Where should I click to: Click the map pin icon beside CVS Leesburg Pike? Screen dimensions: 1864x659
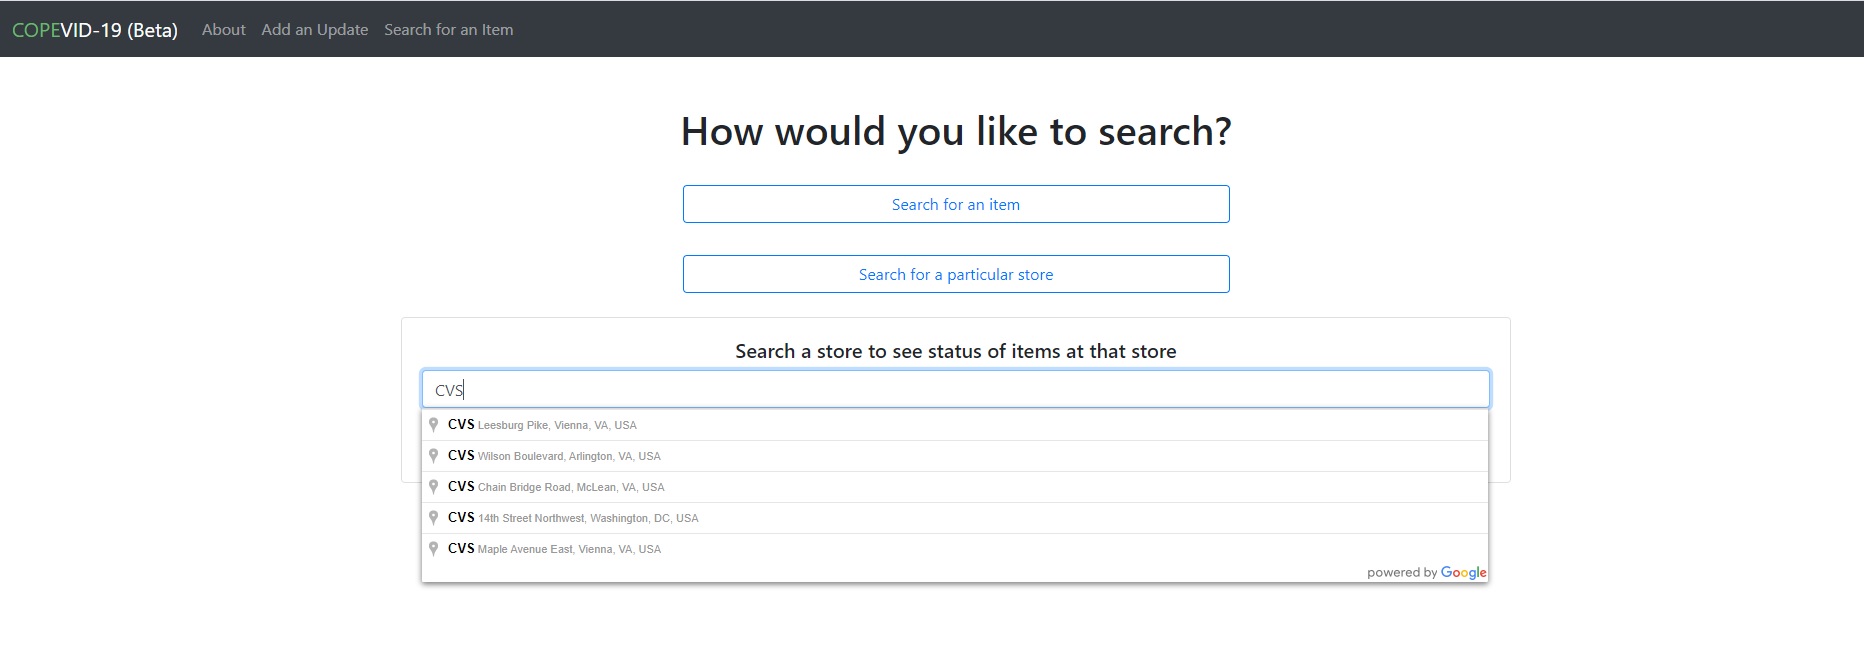[433, 424]
